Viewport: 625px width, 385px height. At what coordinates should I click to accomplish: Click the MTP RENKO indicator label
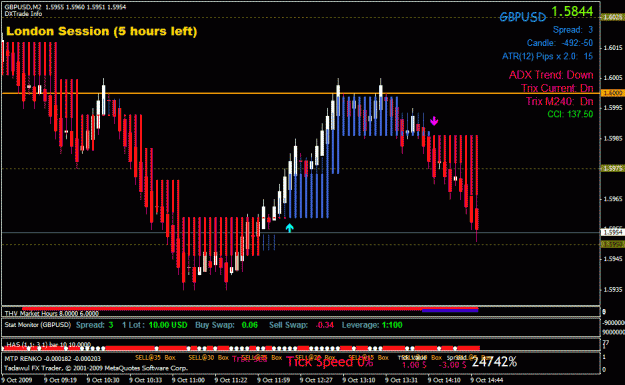point(52,359)
